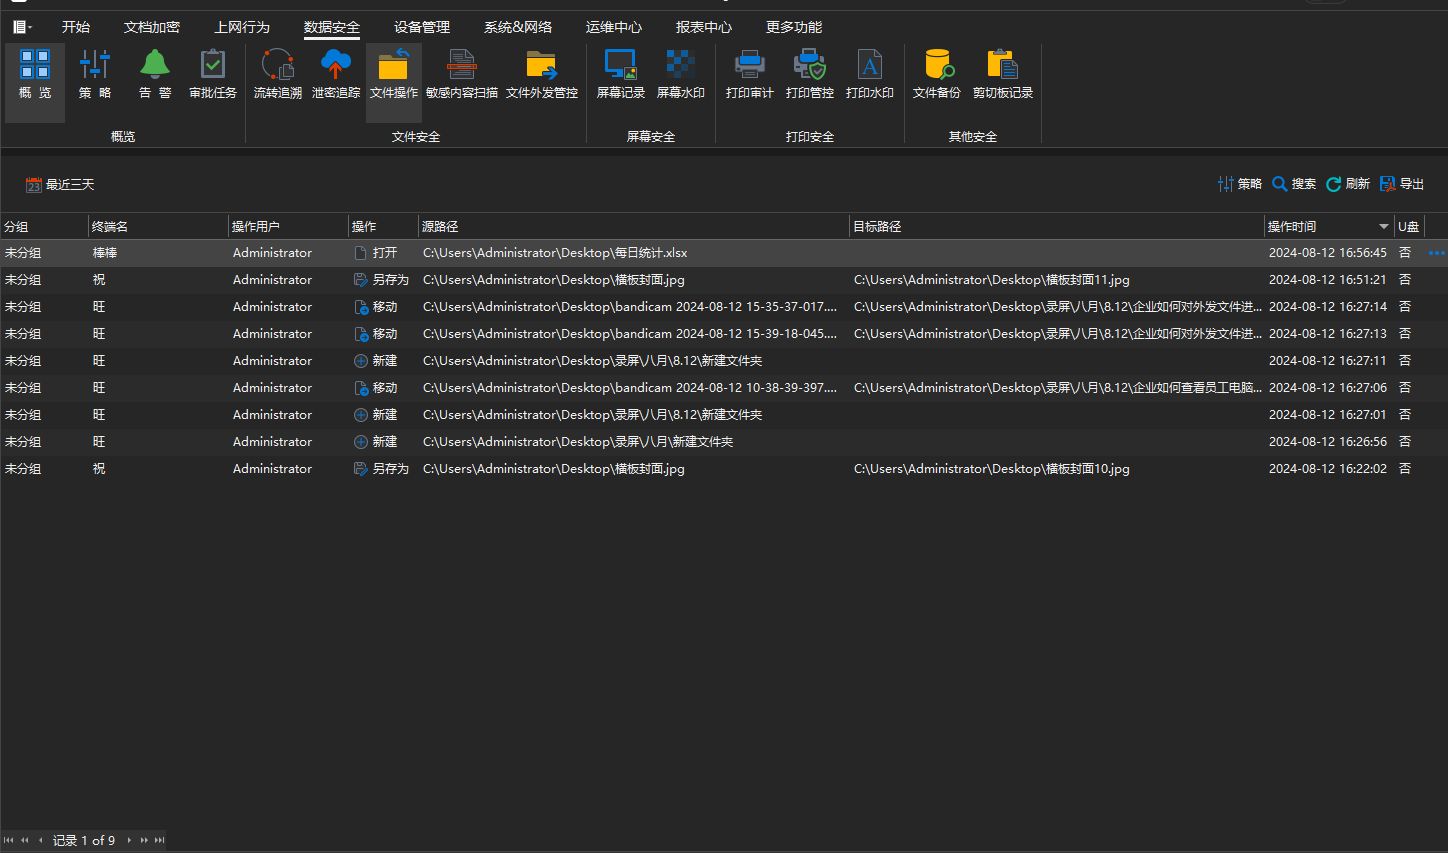Open 屏幕水印 screen watermark

(x=681, y=75)
